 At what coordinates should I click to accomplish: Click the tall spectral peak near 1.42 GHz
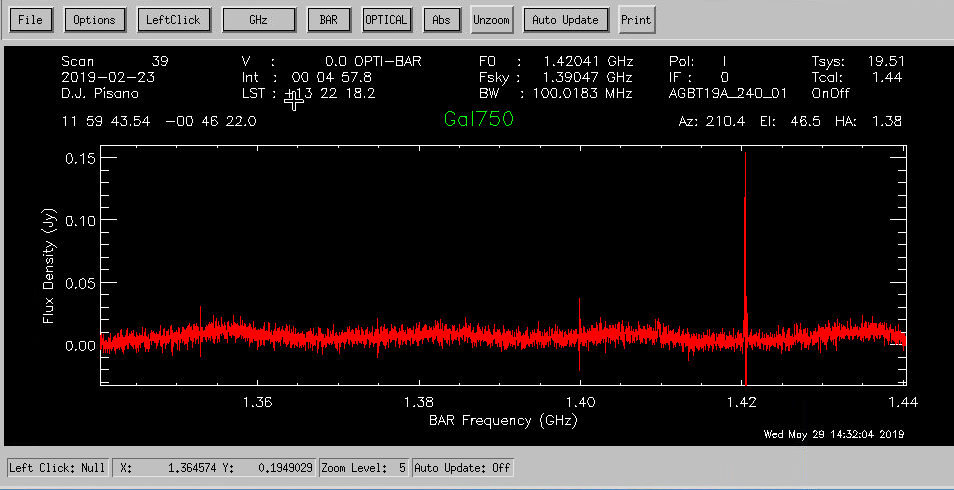(x=745, y=200)
